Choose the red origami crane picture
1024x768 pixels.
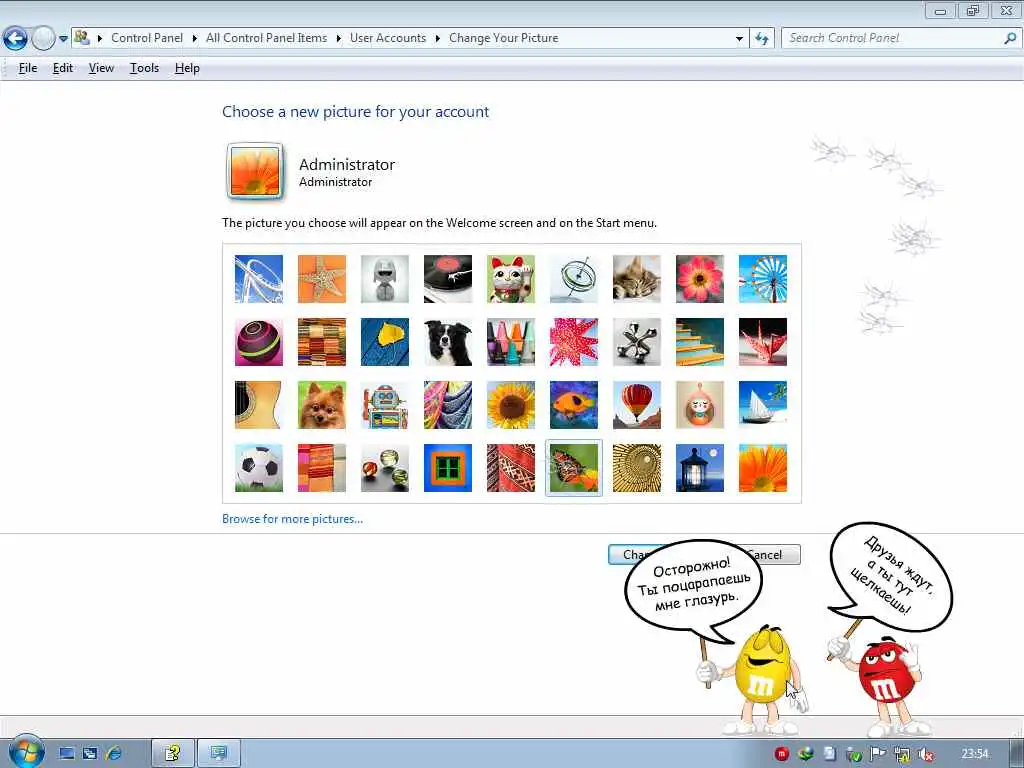[763, 342]
